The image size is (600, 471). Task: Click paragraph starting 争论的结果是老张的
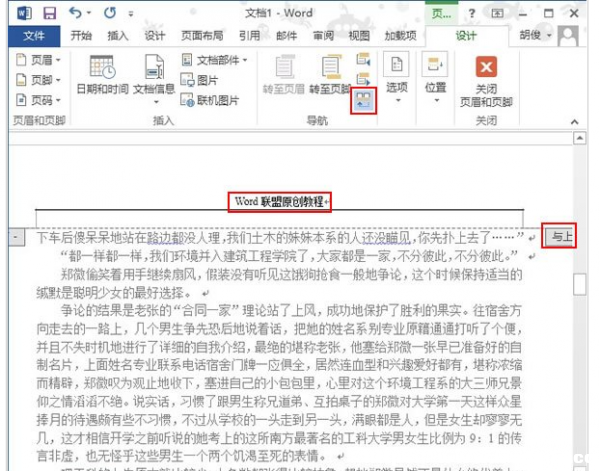(279, 383)
